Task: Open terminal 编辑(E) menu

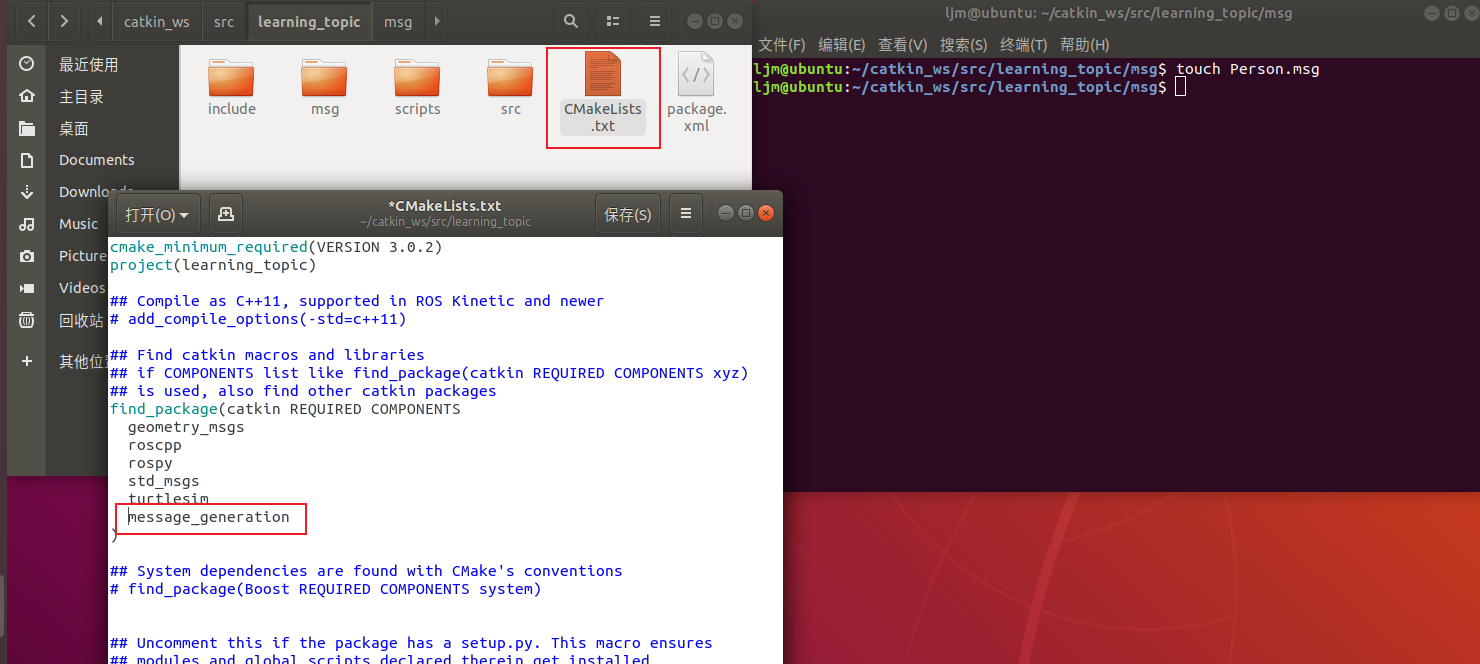Action: [x=842, y=45]
